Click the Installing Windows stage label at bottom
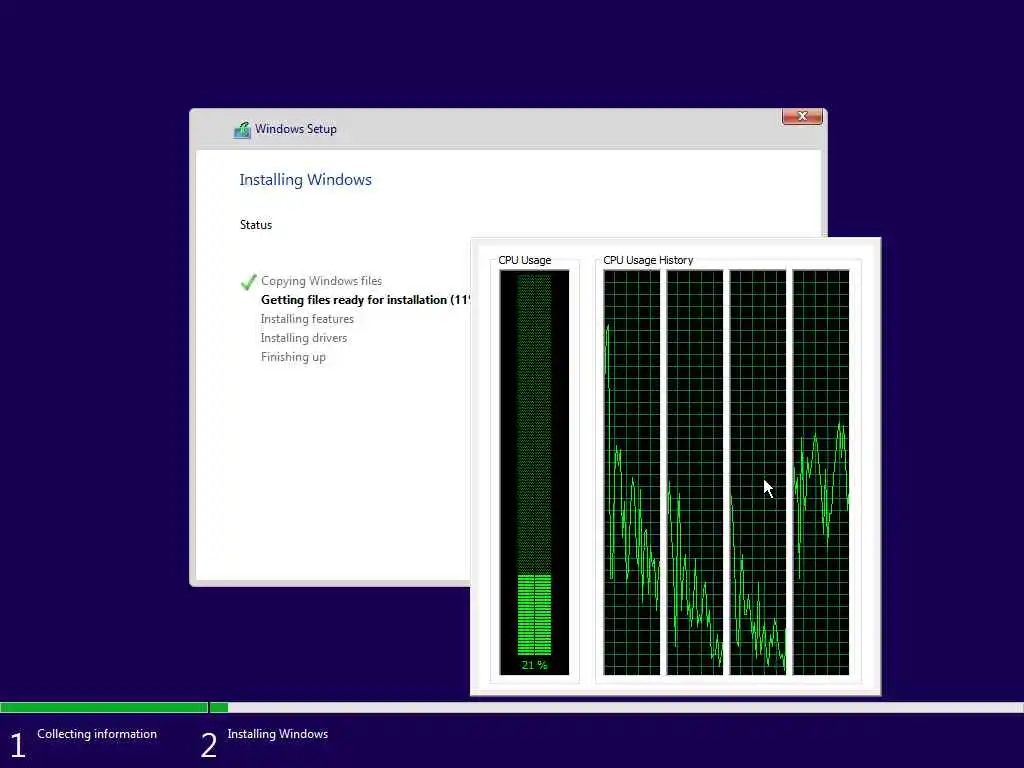This screenshot has width=1024, height=768. (278, 734)
